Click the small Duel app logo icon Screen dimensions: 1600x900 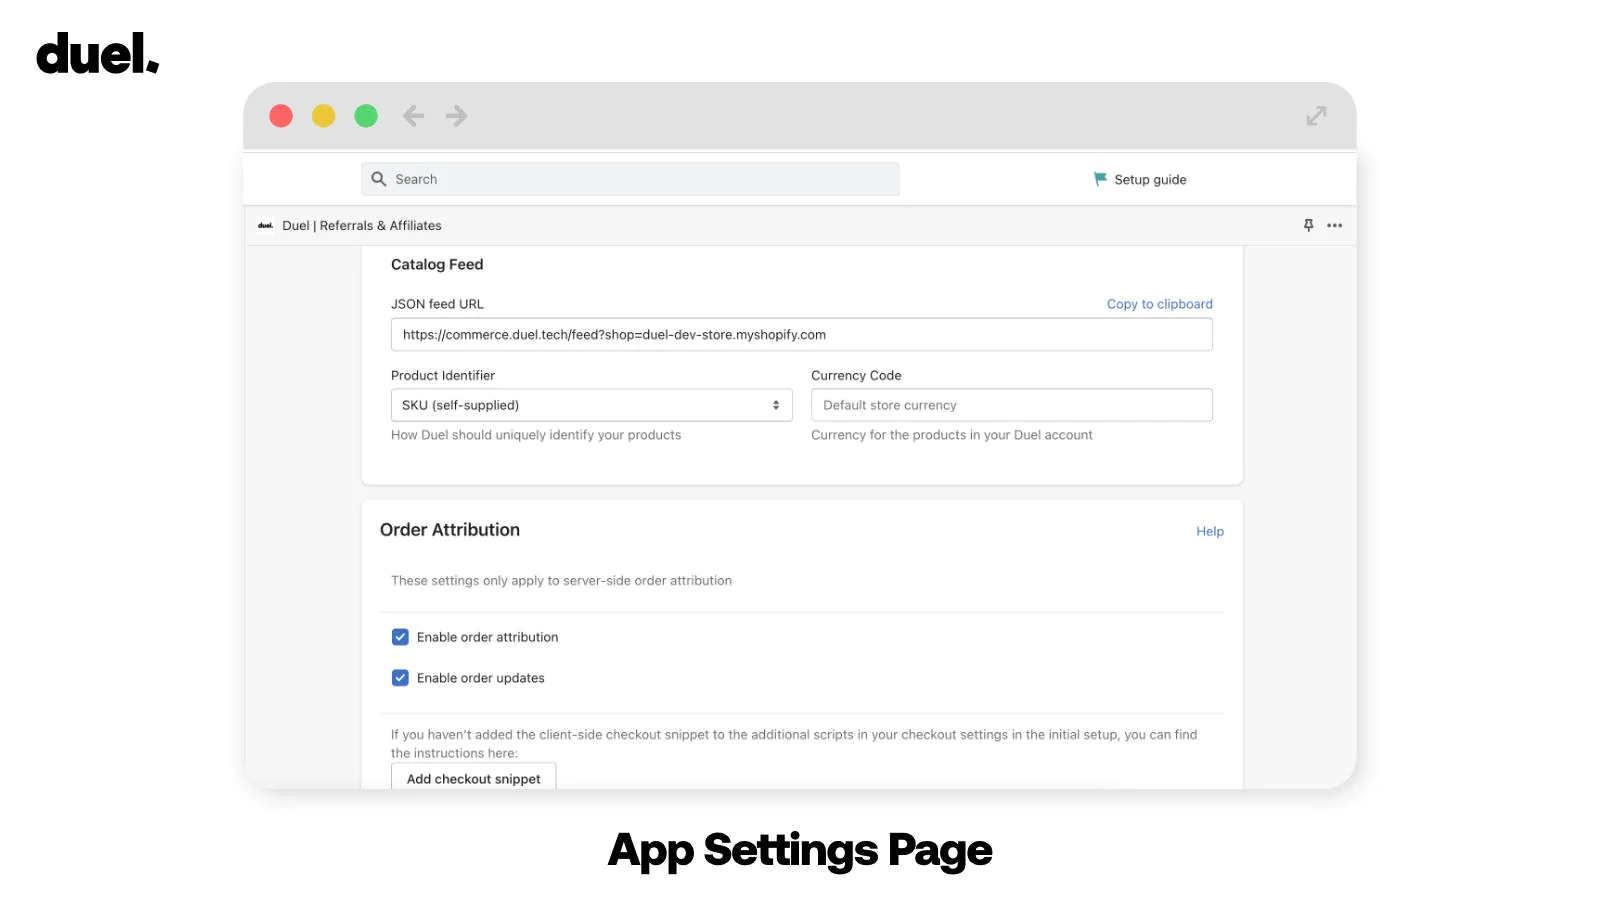[x=266, y=225]
